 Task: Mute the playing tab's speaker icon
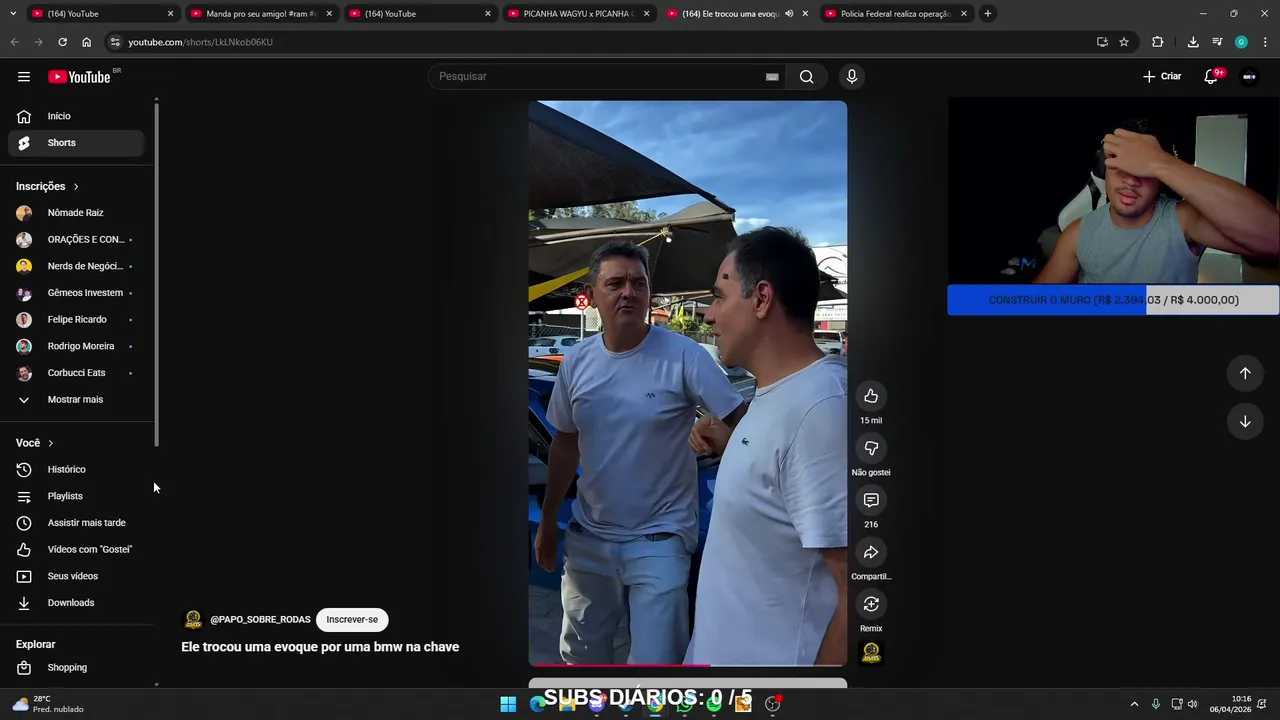pyautogui.click(x=789, y=14)
